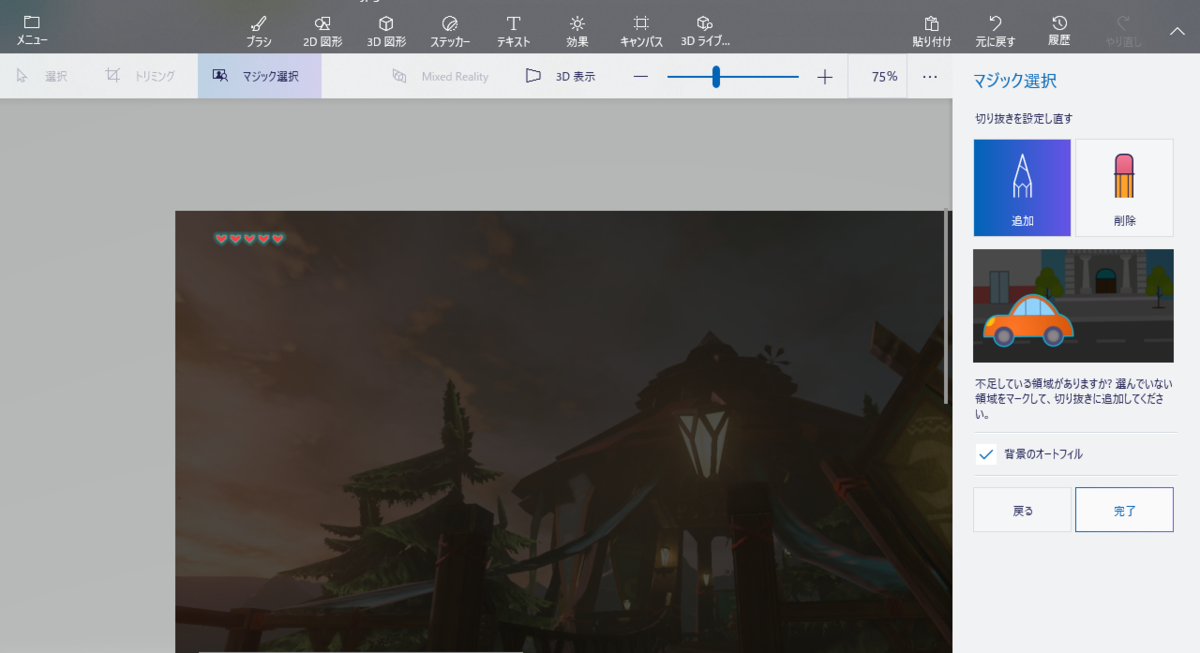
Task: Open the キャンバス canvas settings
Action: tap(641, 31)
